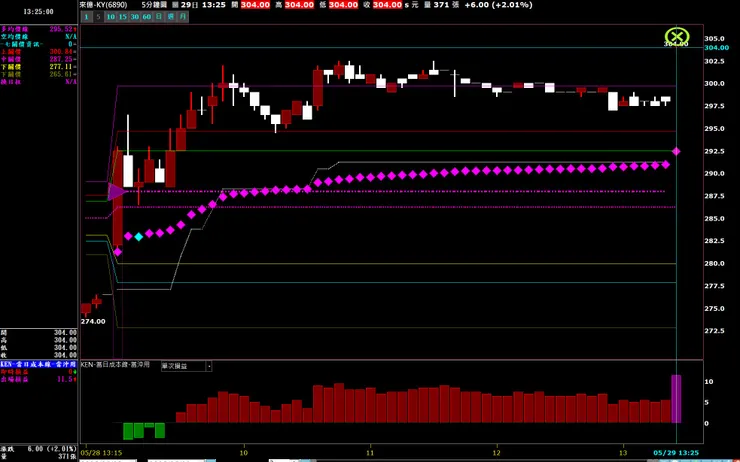Select the 上關價 300.84 row
This screenshot has height=462, width=740.
39,51
